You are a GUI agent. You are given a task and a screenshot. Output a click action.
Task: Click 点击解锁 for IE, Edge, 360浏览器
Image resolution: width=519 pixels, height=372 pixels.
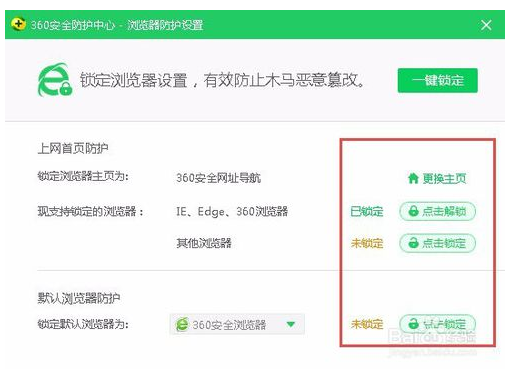pyautogui.click(x=437, y=211)
